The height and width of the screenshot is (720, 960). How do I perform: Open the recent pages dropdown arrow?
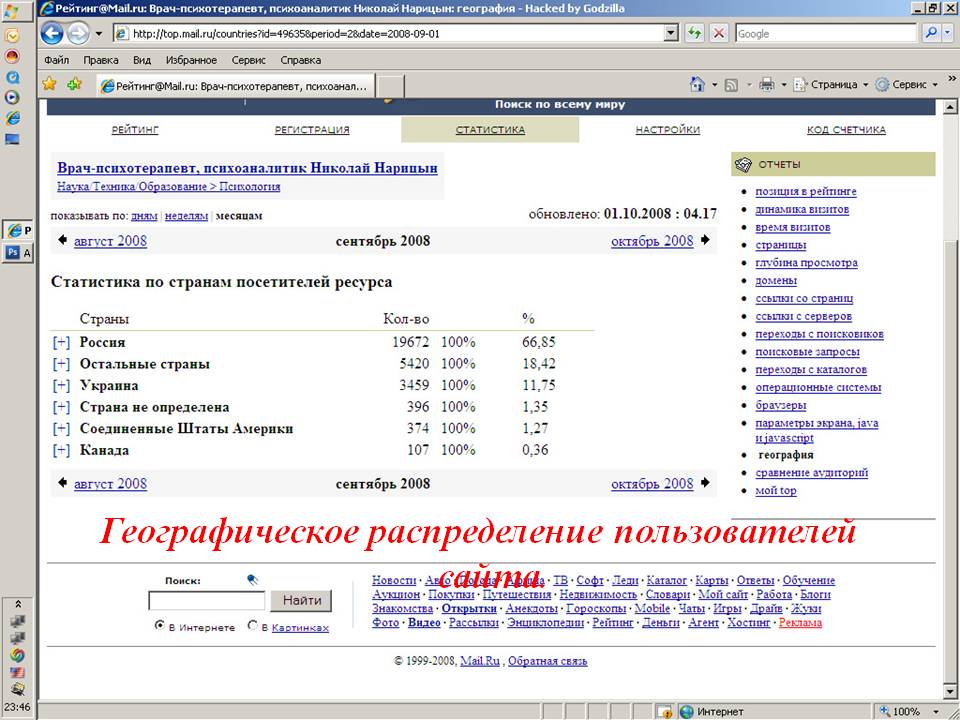coord(99,34)
